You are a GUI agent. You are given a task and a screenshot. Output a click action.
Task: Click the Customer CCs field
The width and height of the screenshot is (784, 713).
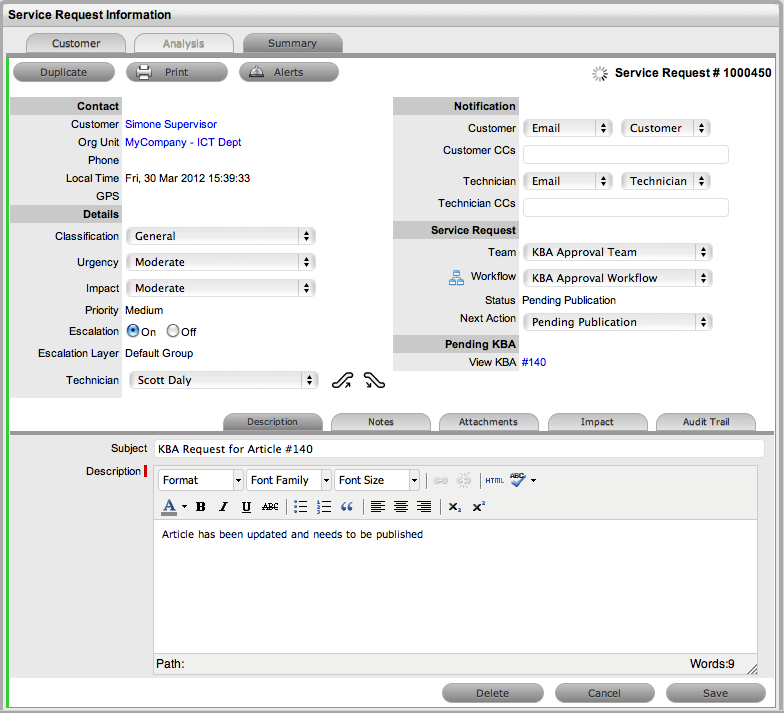(626, 154)
